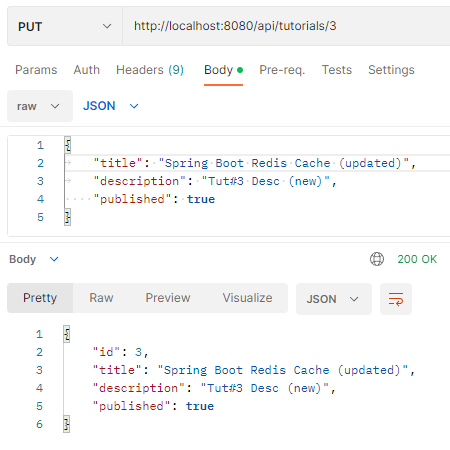Viewport: 450px width, 450px height.
Task: Select the Pre-req. tab
Action: click(x=282, y=70)
